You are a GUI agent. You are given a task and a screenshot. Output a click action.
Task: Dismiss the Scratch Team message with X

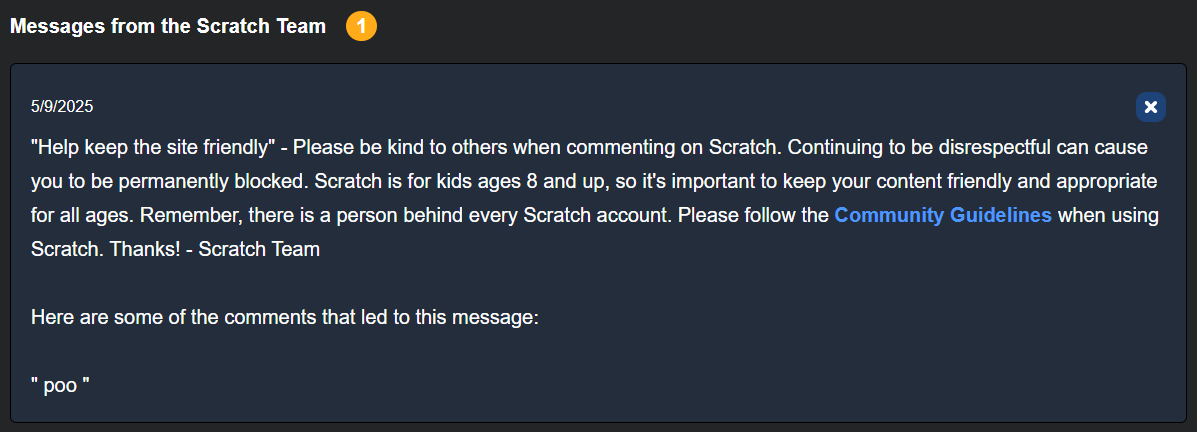[x=1150, y=107]
